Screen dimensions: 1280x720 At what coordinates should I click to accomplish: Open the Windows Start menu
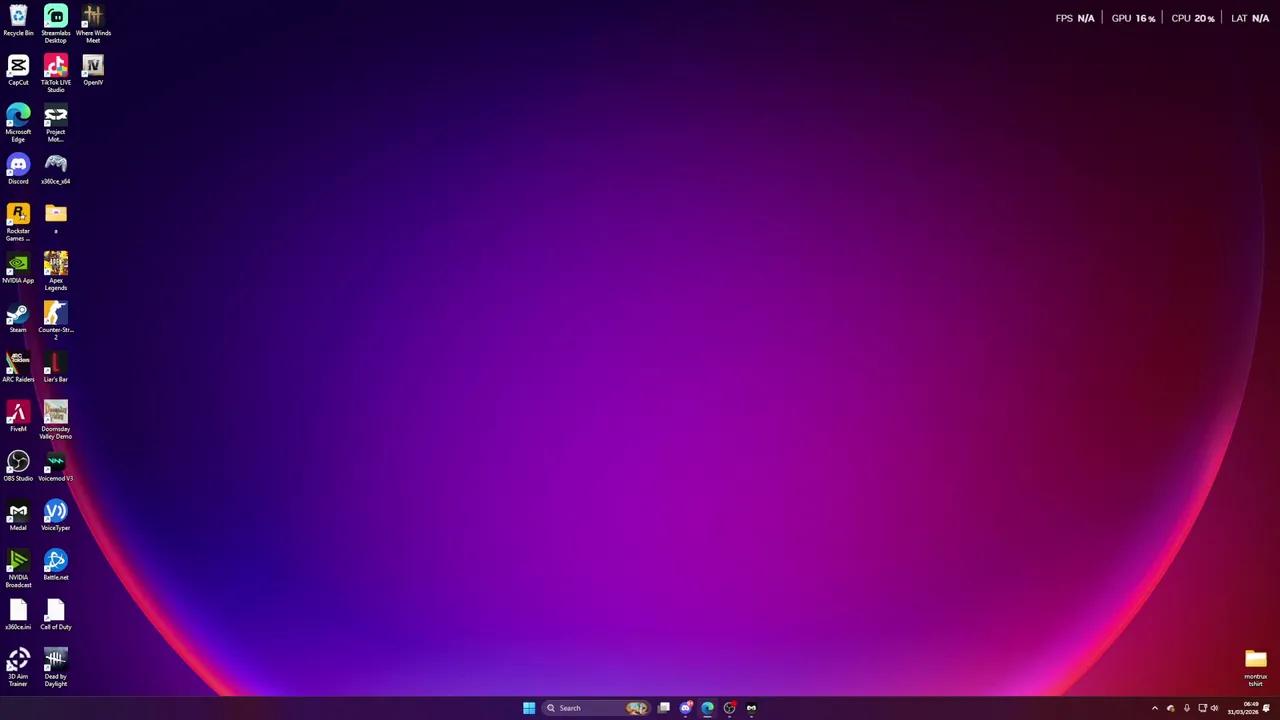coord(529,708)
